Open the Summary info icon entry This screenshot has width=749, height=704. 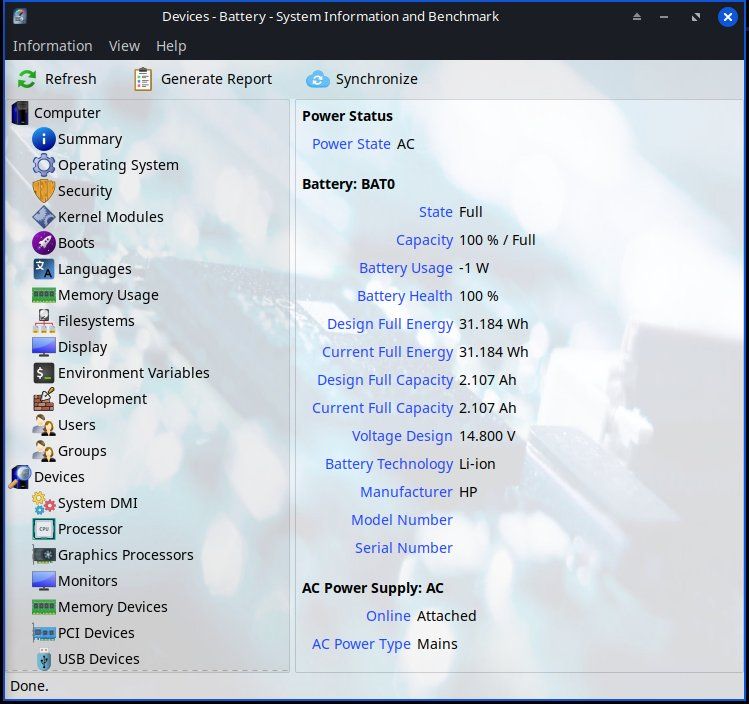[43, 139]
